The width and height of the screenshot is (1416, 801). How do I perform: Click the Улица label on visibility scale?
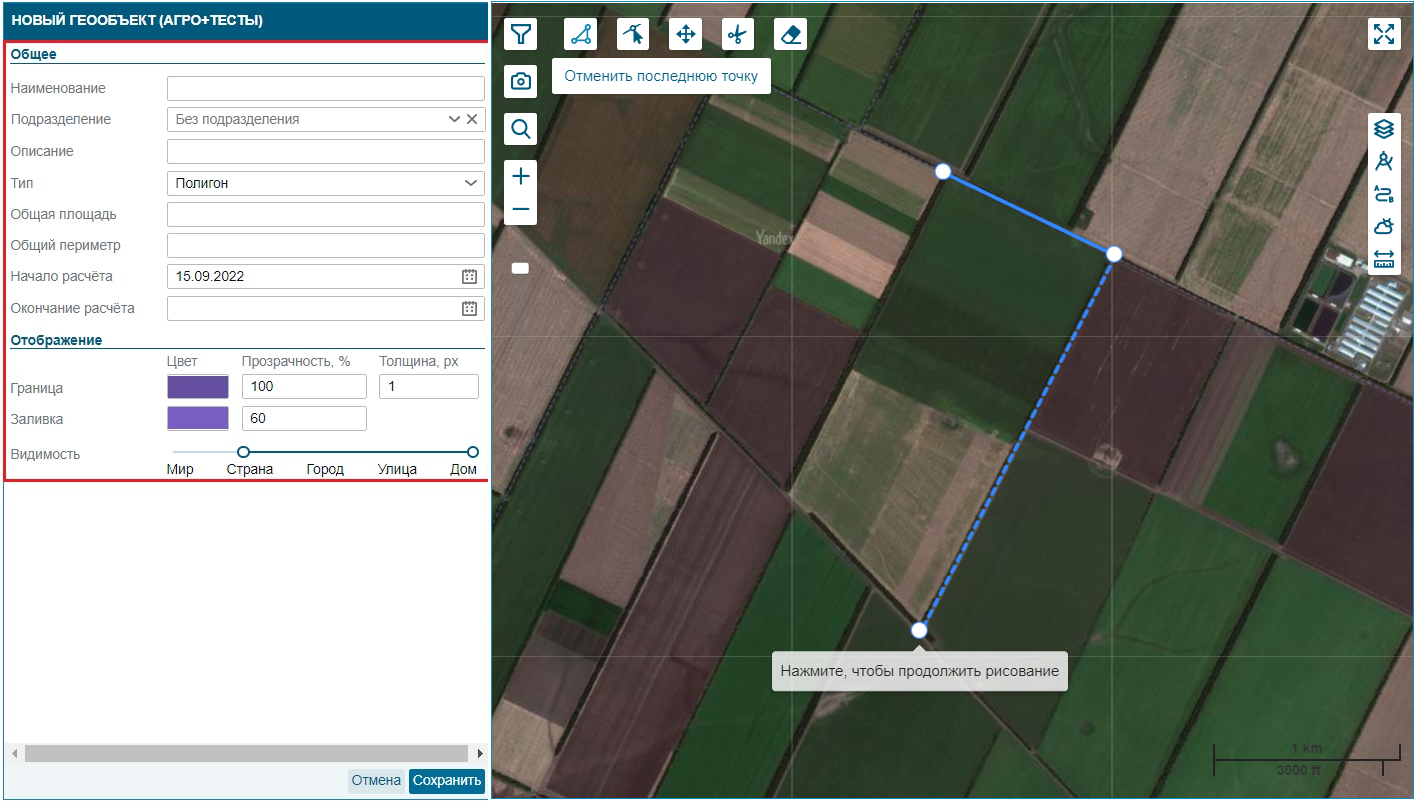coord(397,469)
